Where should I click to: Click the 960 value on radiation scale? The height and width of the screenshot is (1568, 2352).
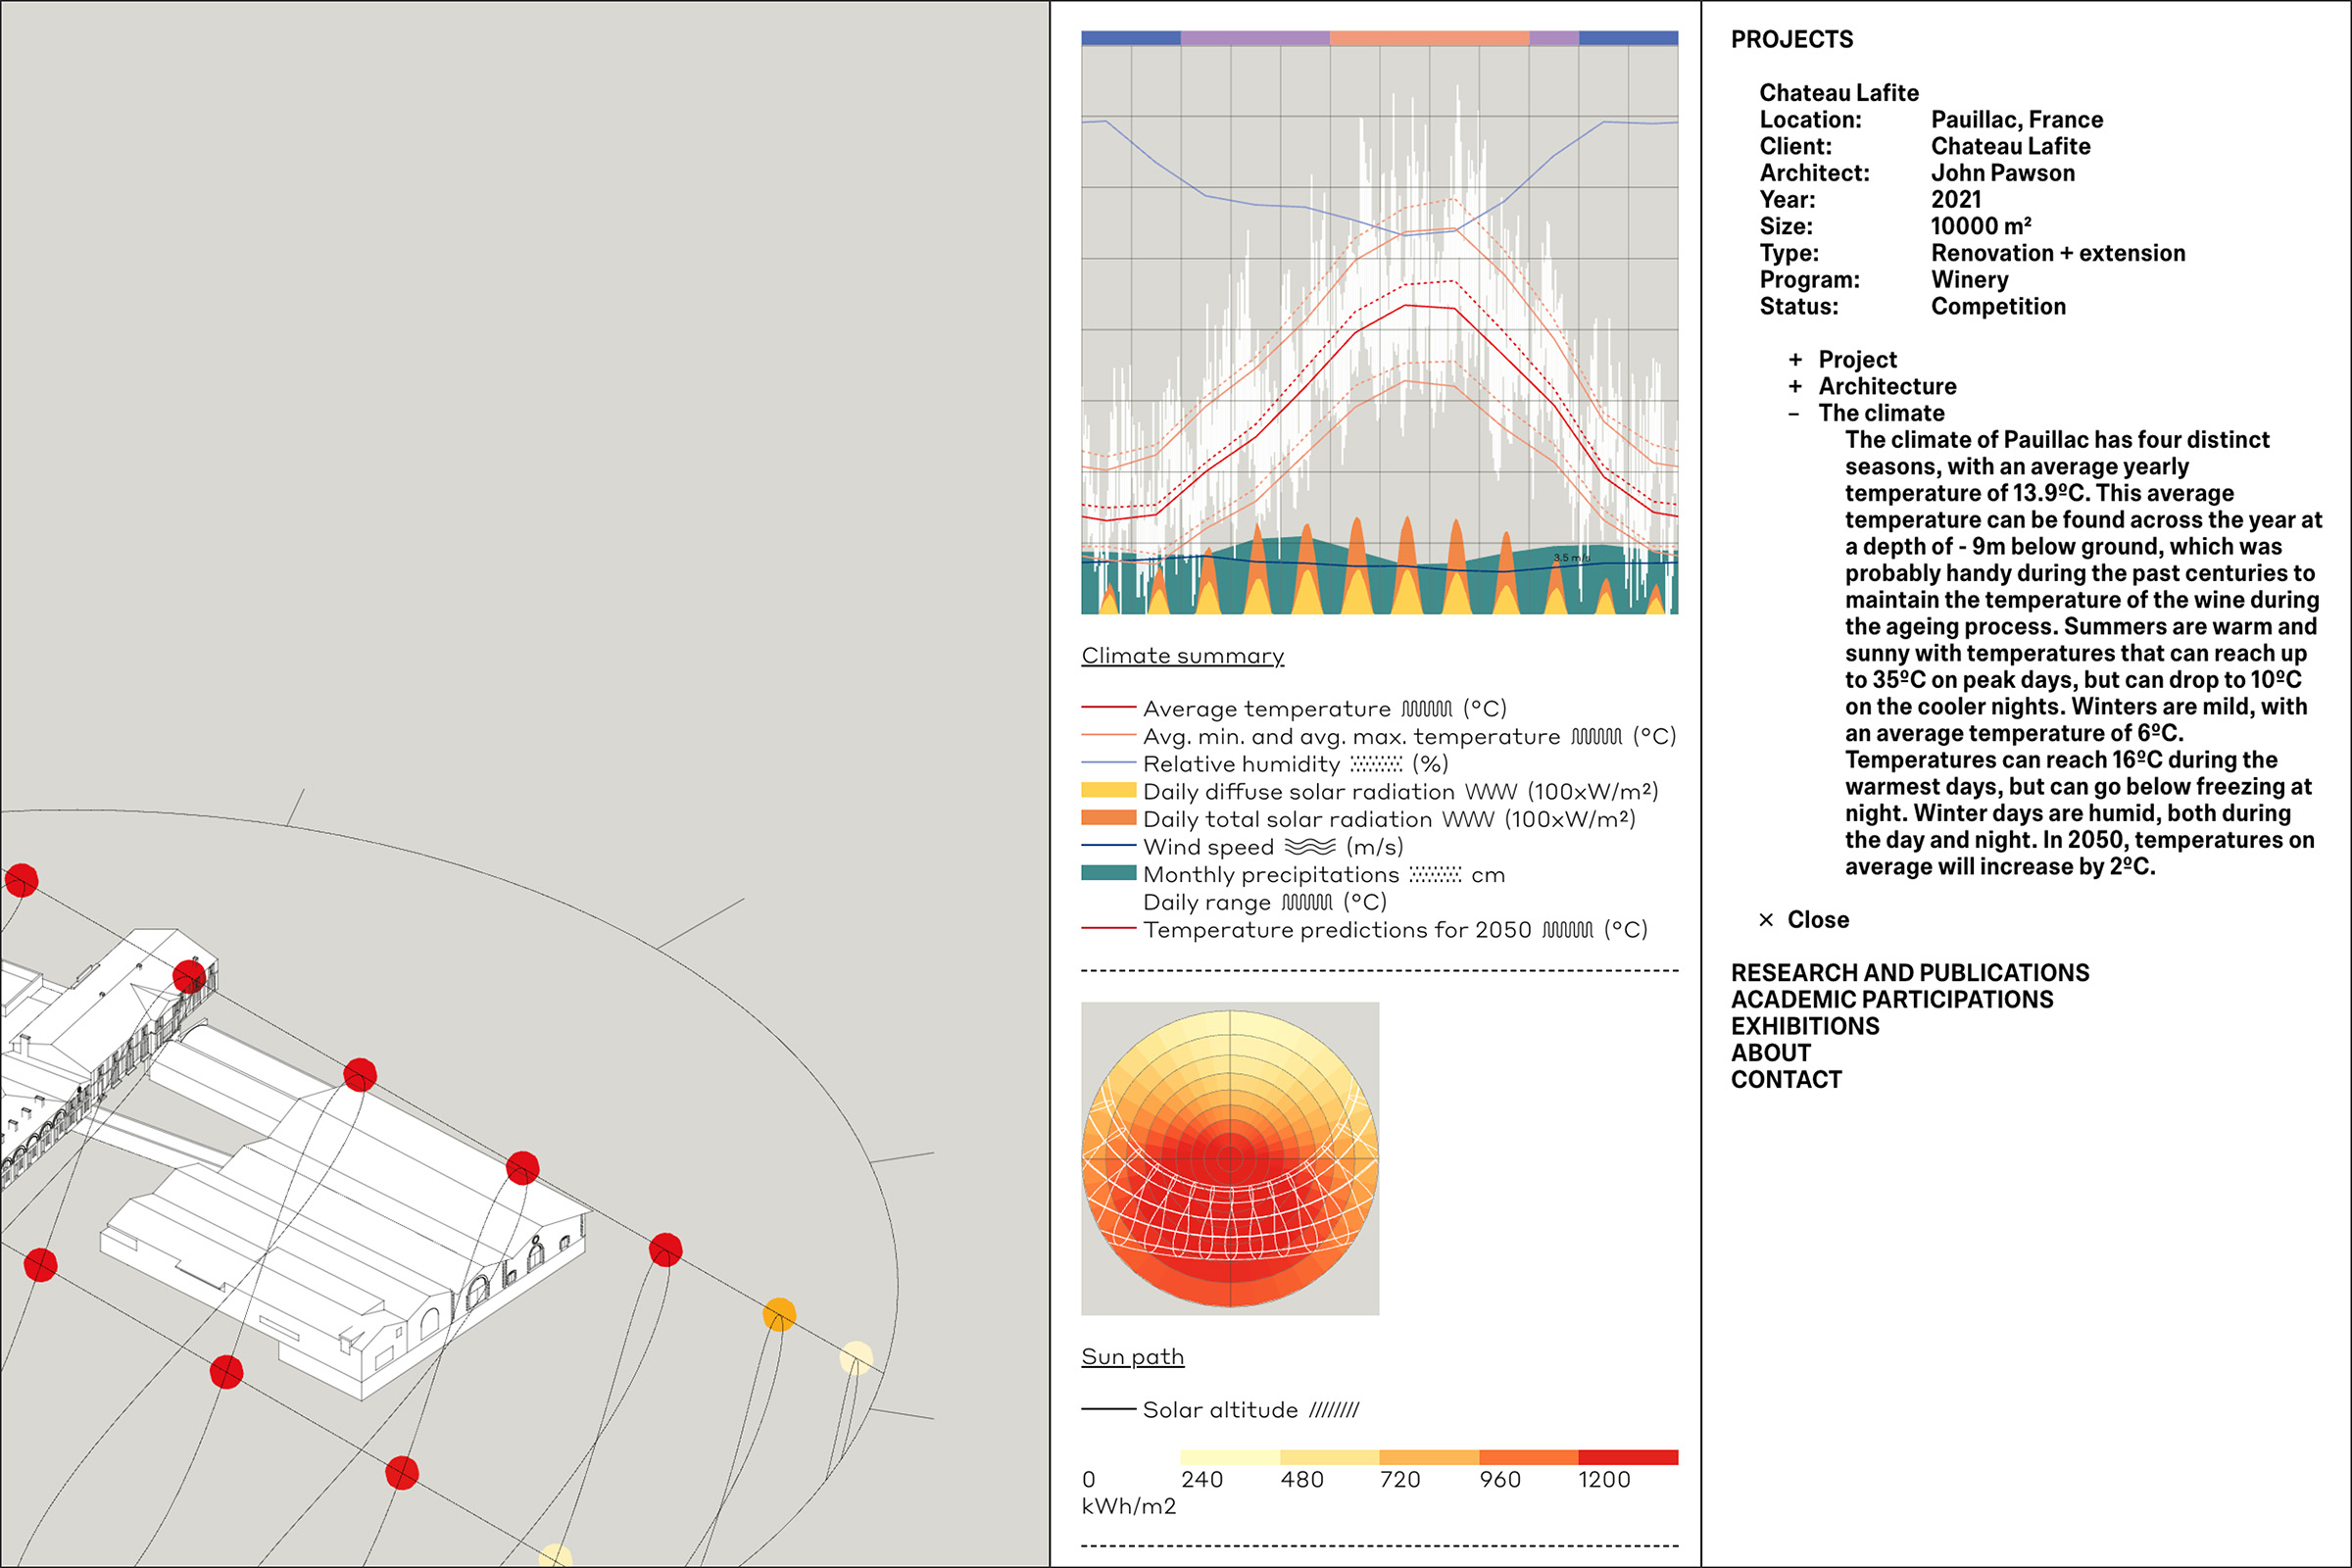click(x=1500, y=1479)
